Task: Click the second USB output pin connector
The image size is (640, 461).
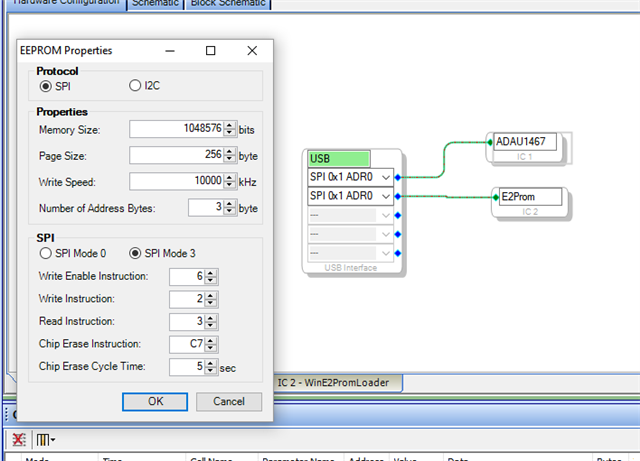Action: point(398,196)
